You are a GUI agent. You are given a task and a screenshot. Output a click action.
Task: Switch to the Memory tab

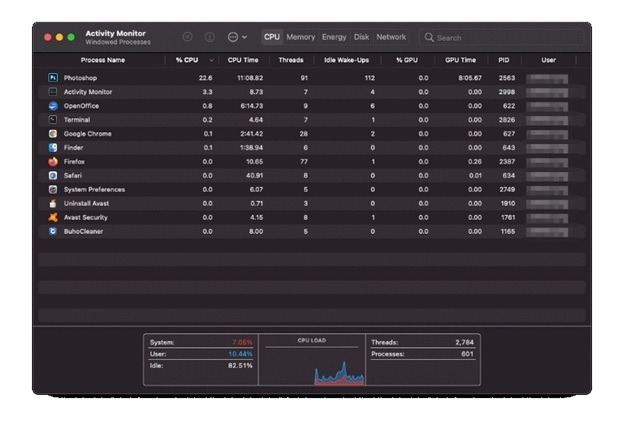pyautogui.click(x=300, y=37)
